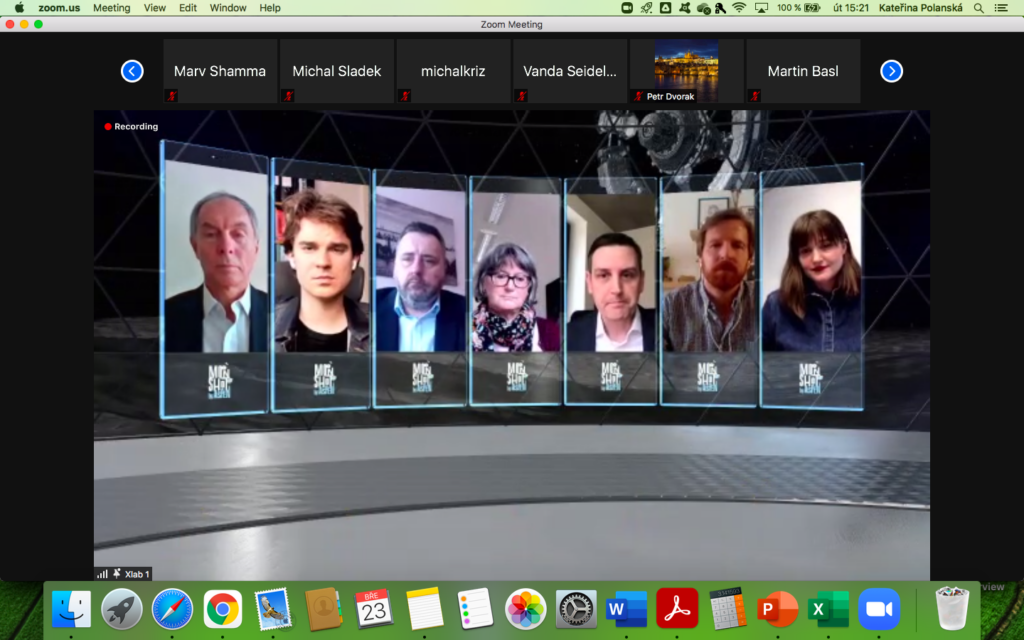Click the Zoom camera icon in menu bar
This screenshot has height=640, width=1024.
[627, 8]
